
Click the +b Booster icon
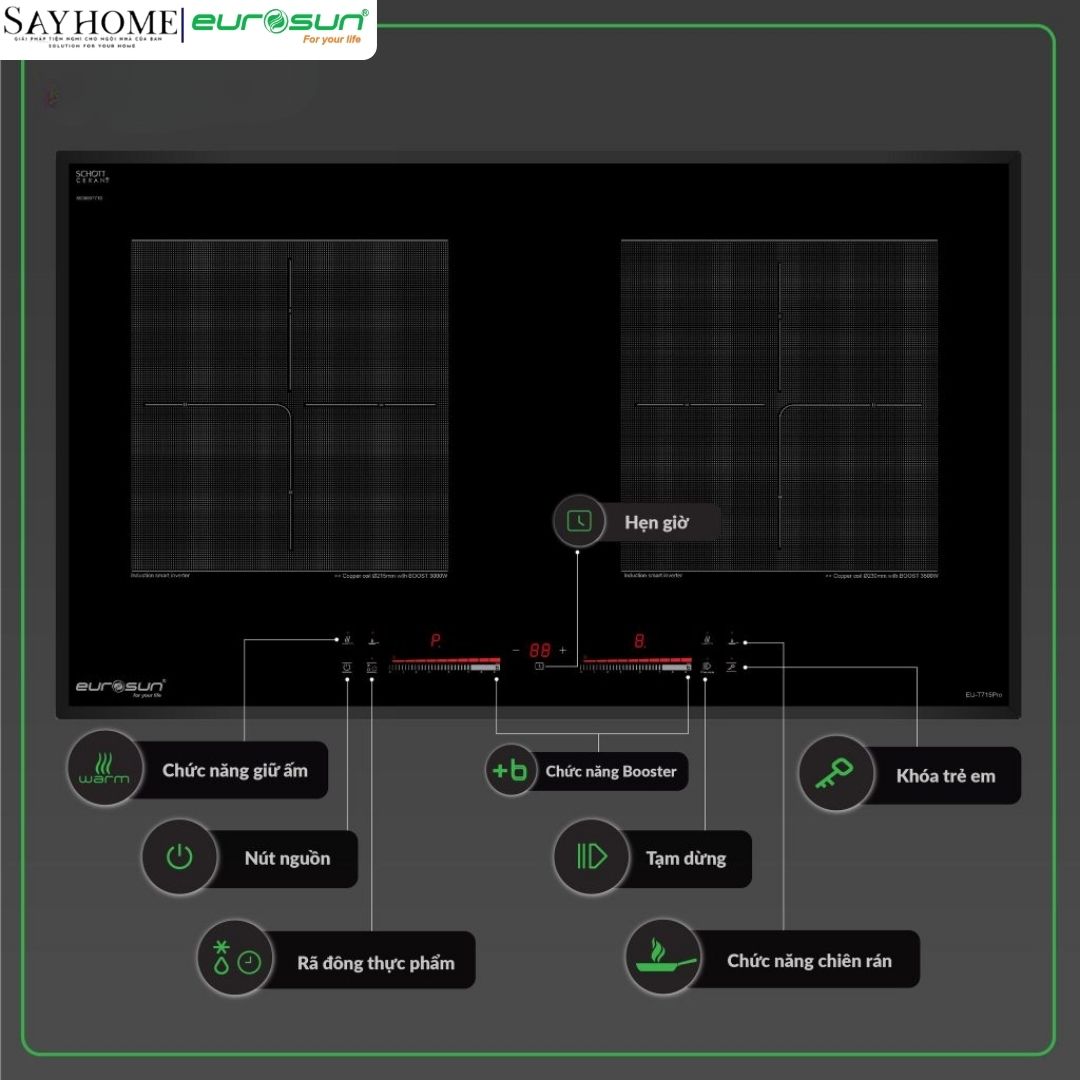pos(510,770)
